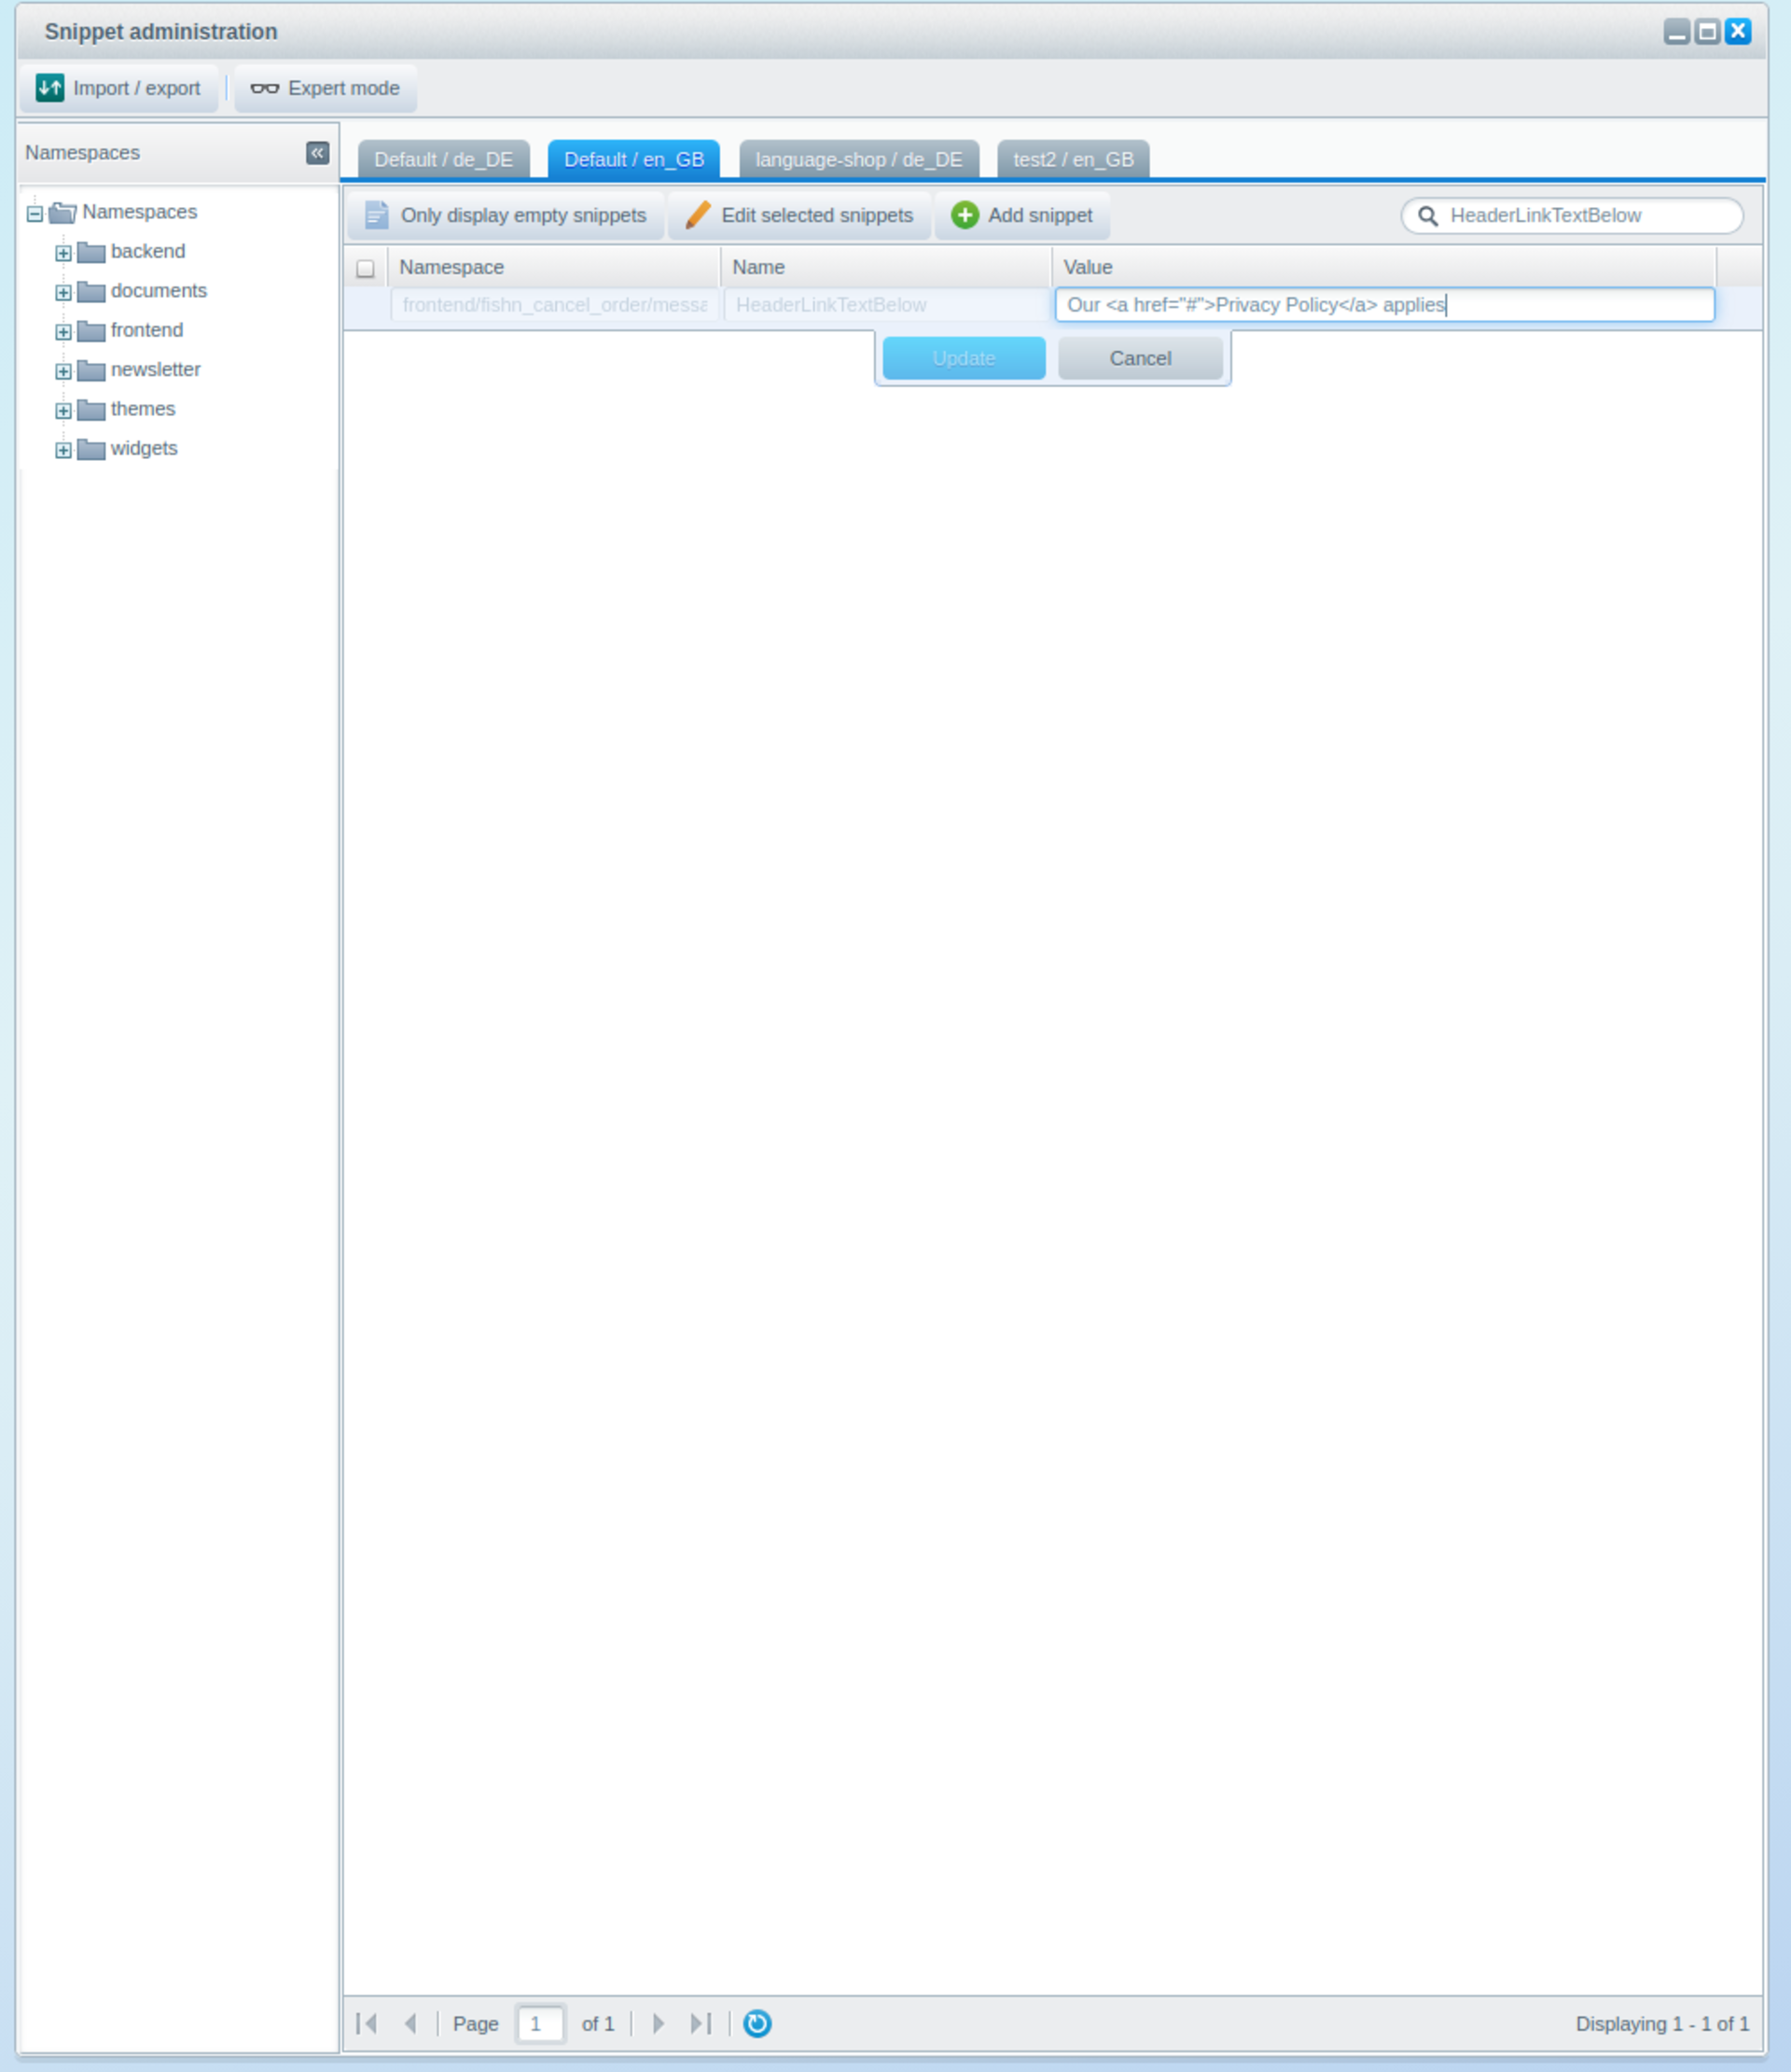Go to previous page of results
Viewport: 1791px width, 2072px height.
click(410, 2023)
